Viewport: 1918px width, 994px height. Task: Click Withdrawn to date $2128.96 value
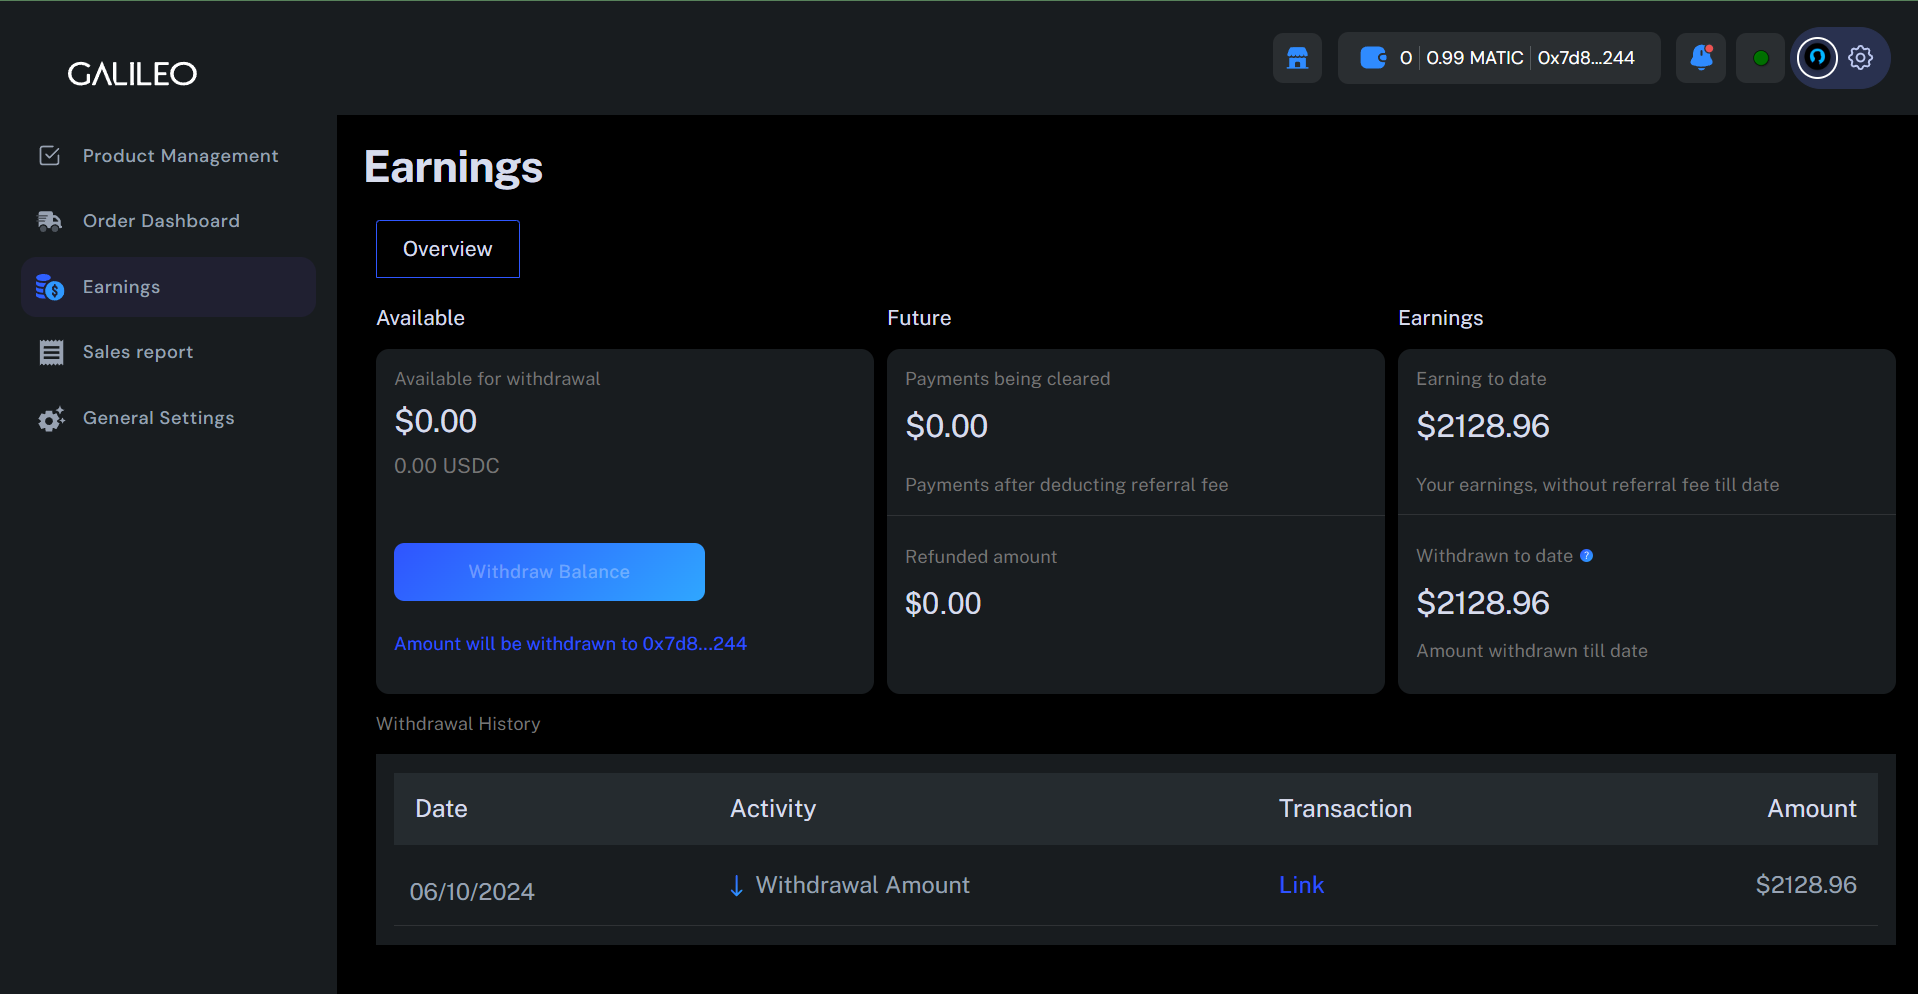point(1483,603)
